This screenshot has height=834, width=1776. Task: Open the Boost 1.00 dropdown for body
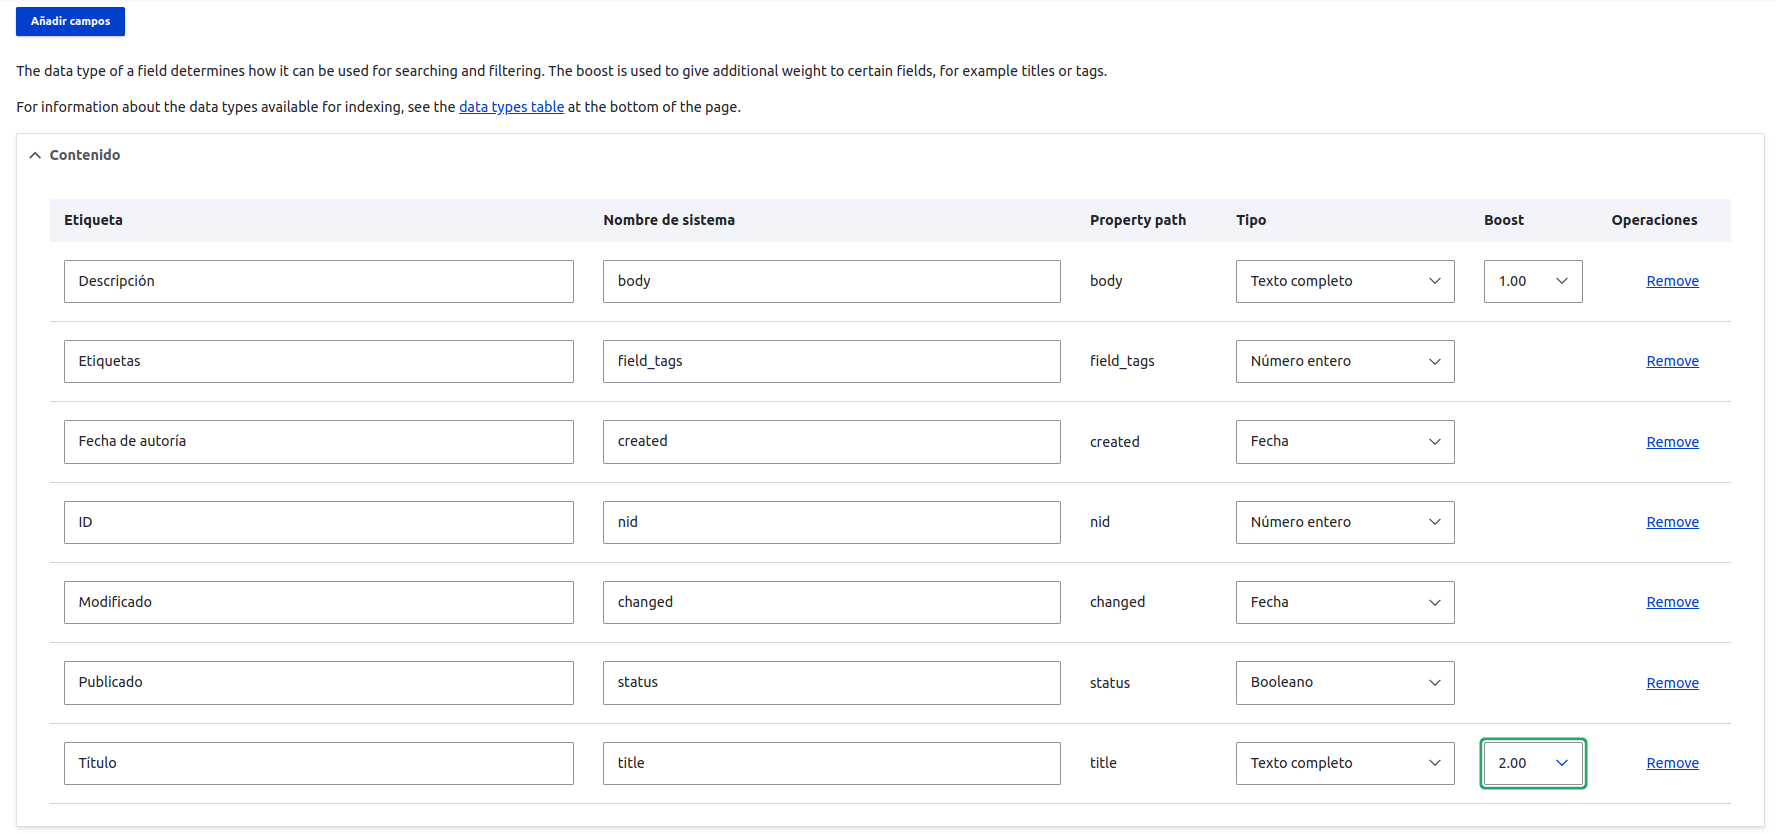(1533, 281)
